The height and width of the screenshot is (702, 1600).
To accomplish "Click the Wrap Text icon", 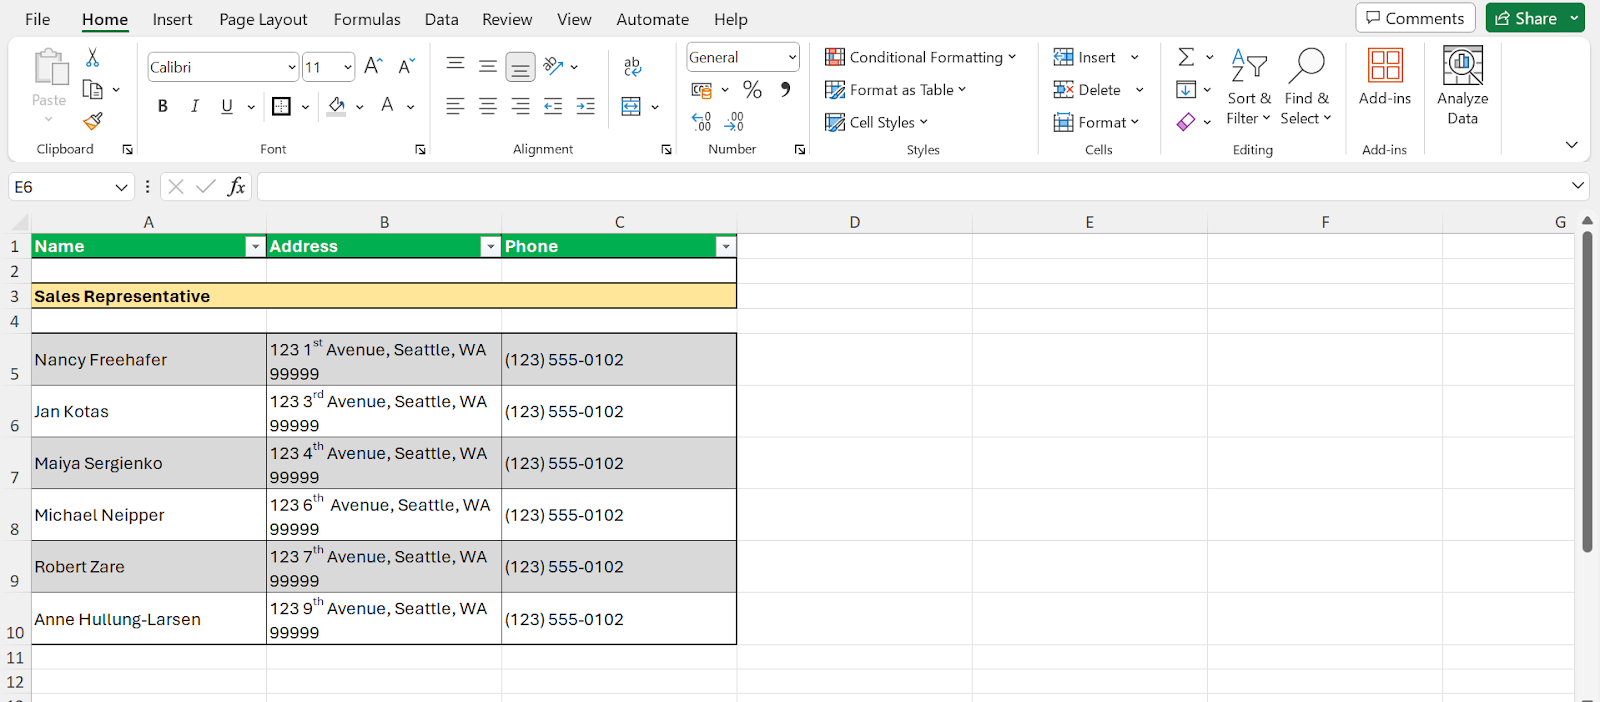I will tap(632, 66).
